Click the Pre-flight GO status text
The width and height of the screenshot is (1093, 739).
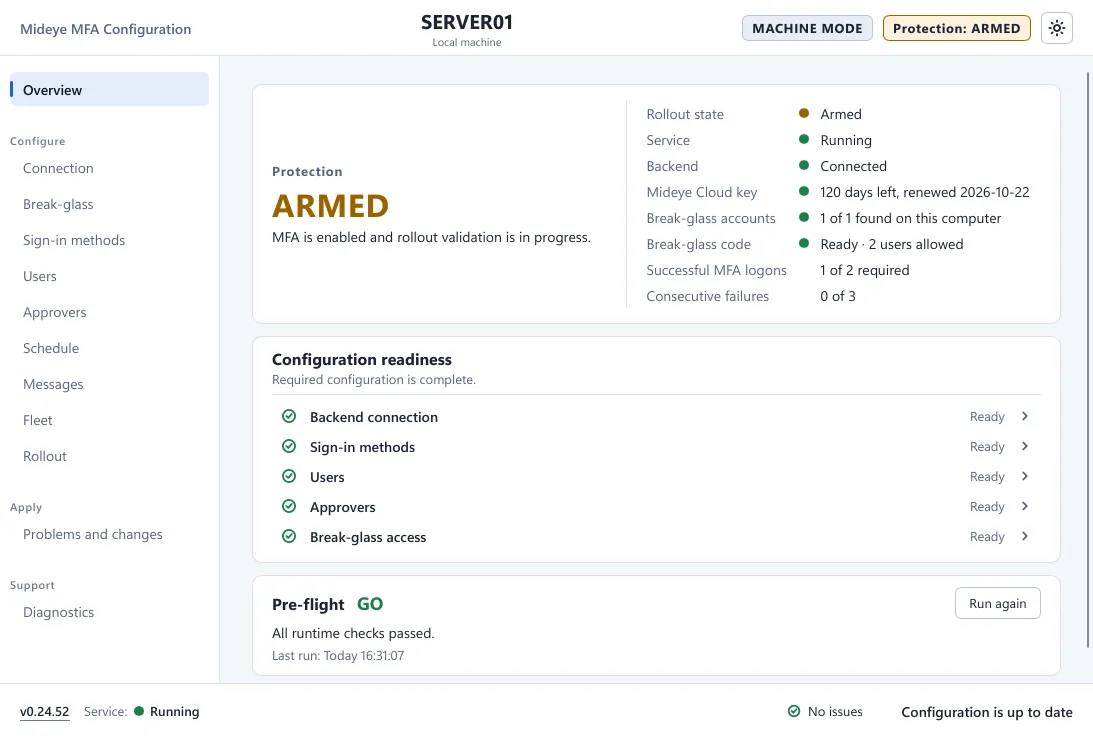tap(370, 604)
